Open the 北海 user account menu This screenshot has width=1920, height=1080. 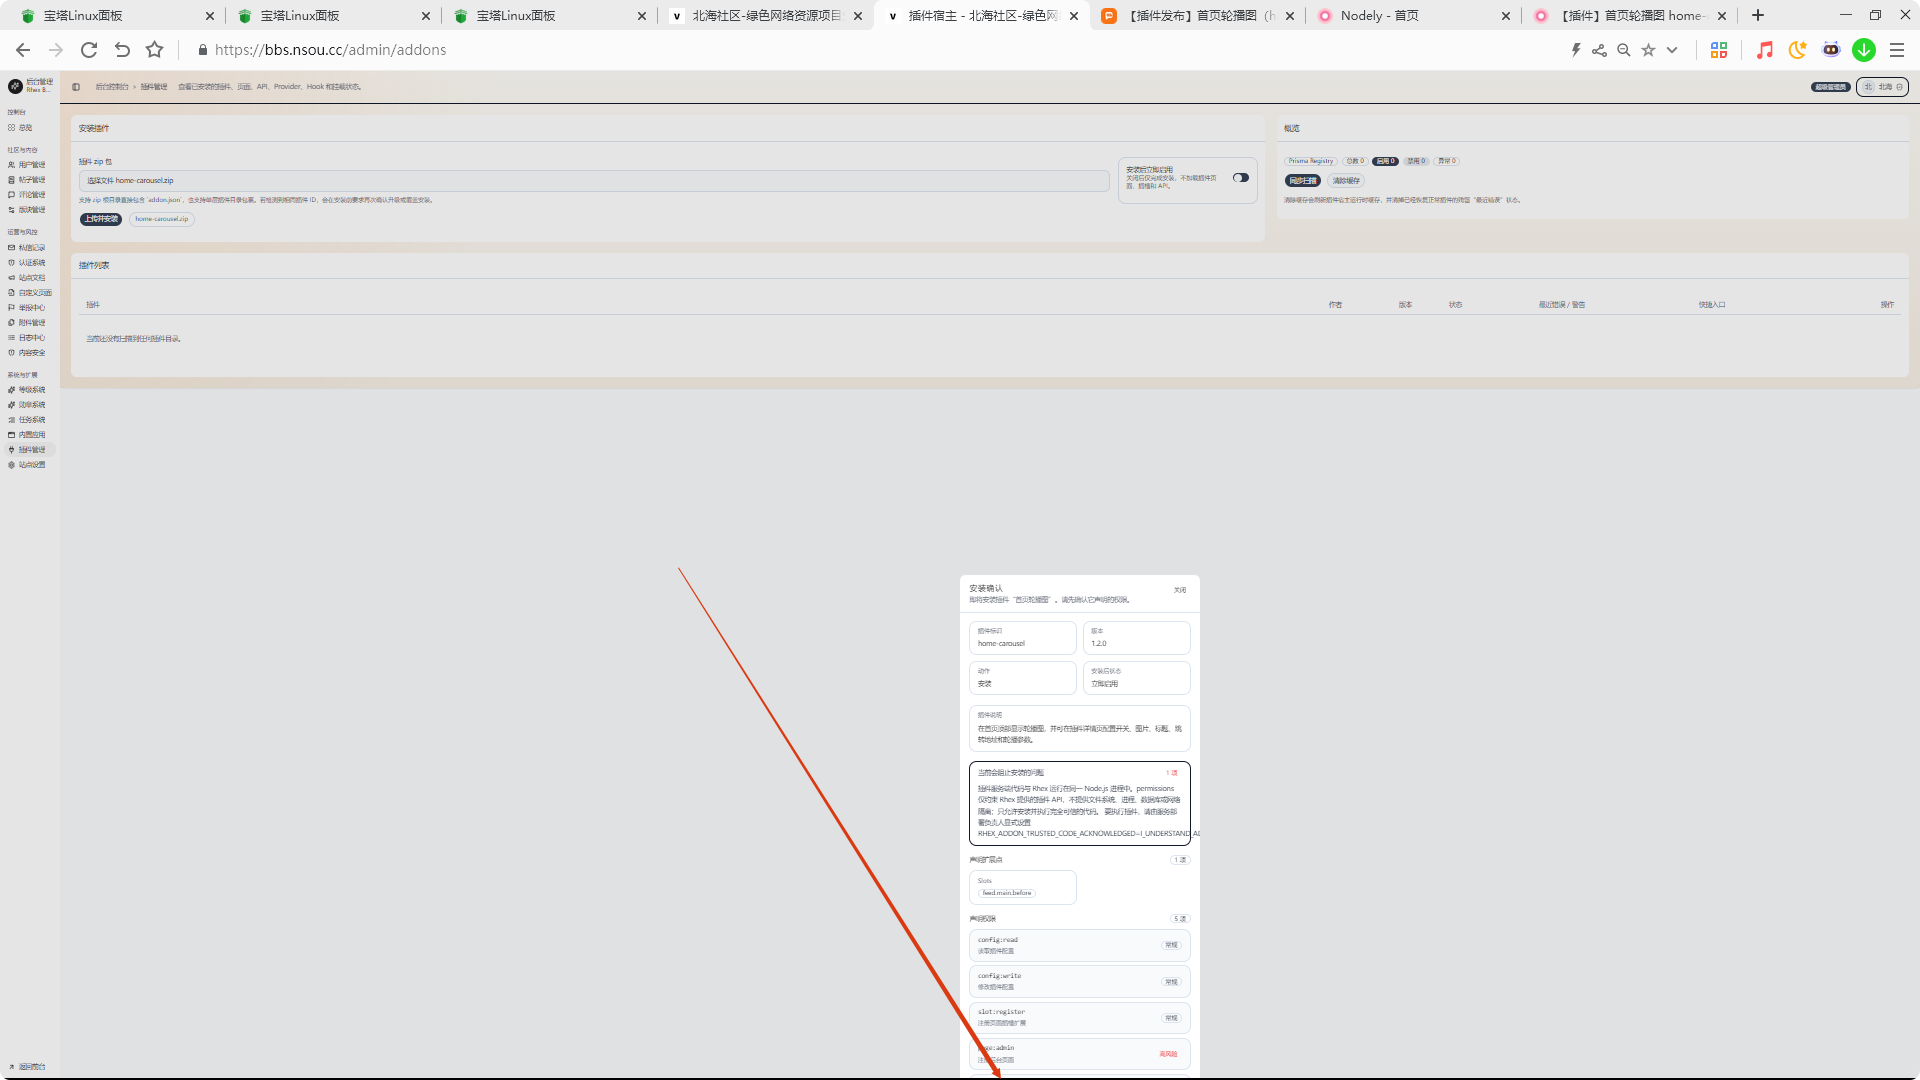[x=1883, y=87]
